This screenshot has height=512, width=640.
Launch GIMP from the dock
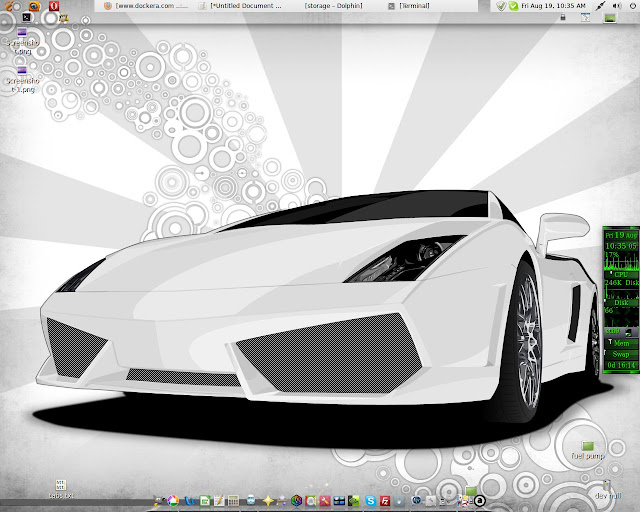coord(160,501)
